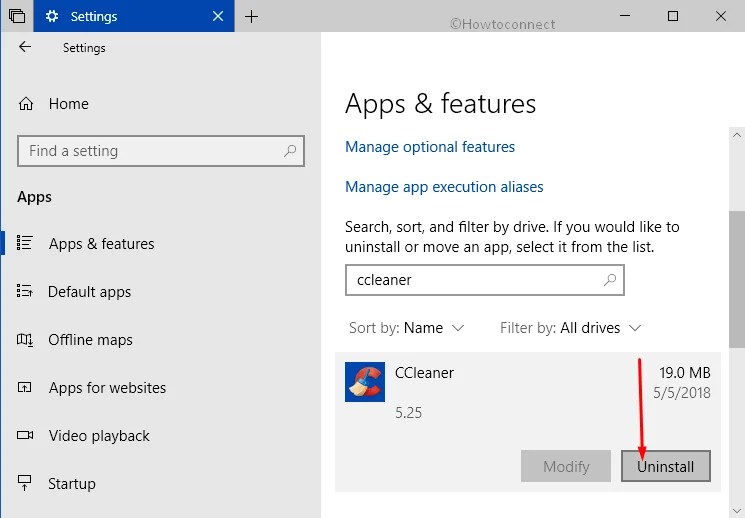The width and height of the screenshot is (745, 518).
Task: Click the ccleaner app search field
Action: pos(485,280)
